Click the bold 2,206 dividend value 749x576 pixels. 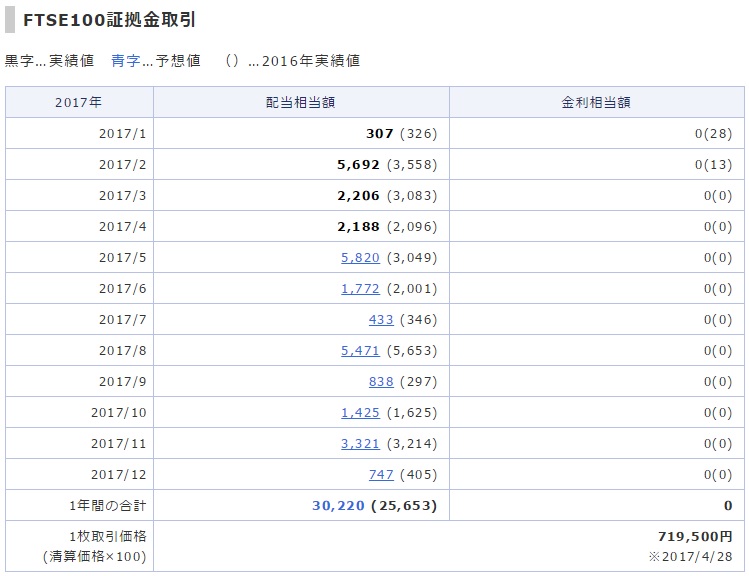point(358,196)
